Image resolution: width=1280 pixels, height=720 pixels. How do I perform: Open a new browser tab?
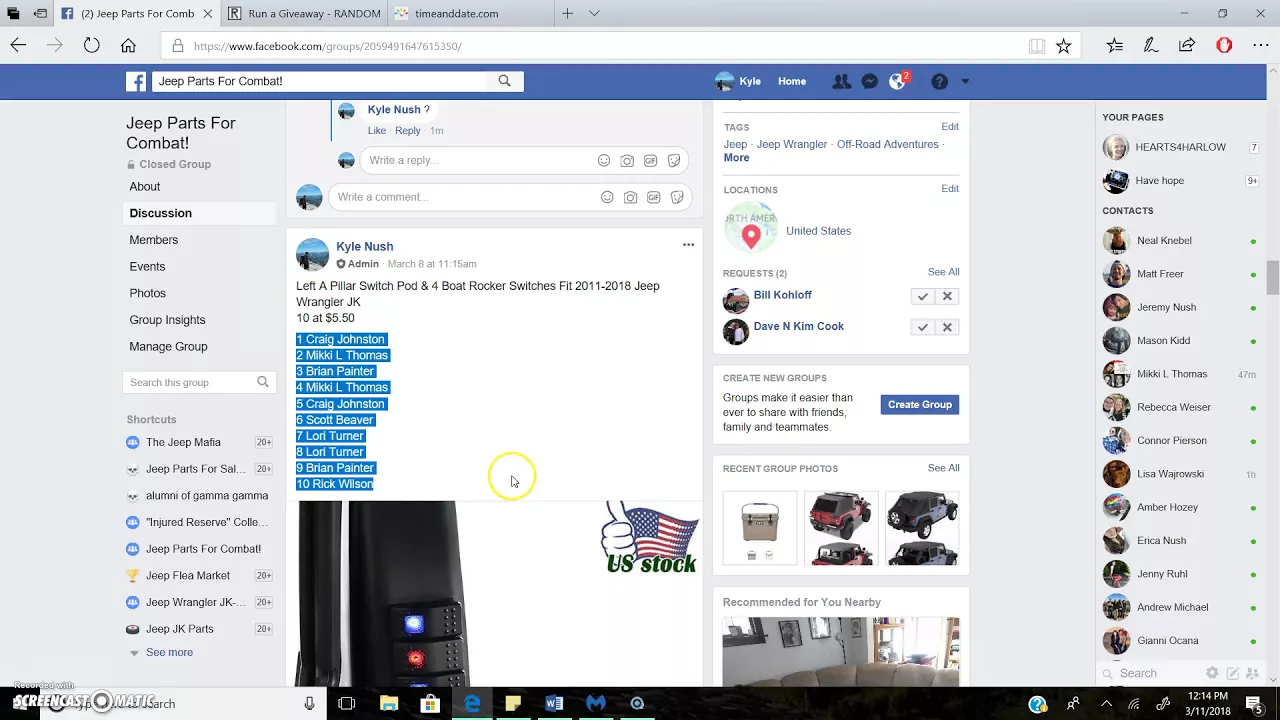pyautogui.click(x=567, y=14)
